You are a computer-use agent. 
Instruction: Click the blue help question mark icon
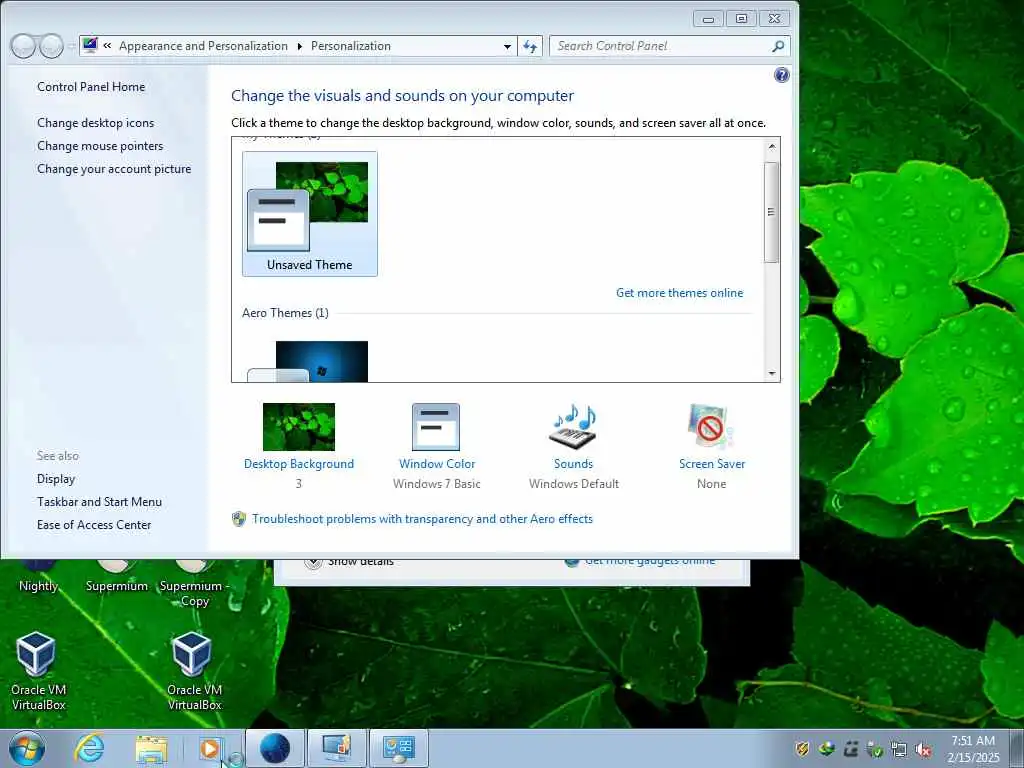coord(781,75)
